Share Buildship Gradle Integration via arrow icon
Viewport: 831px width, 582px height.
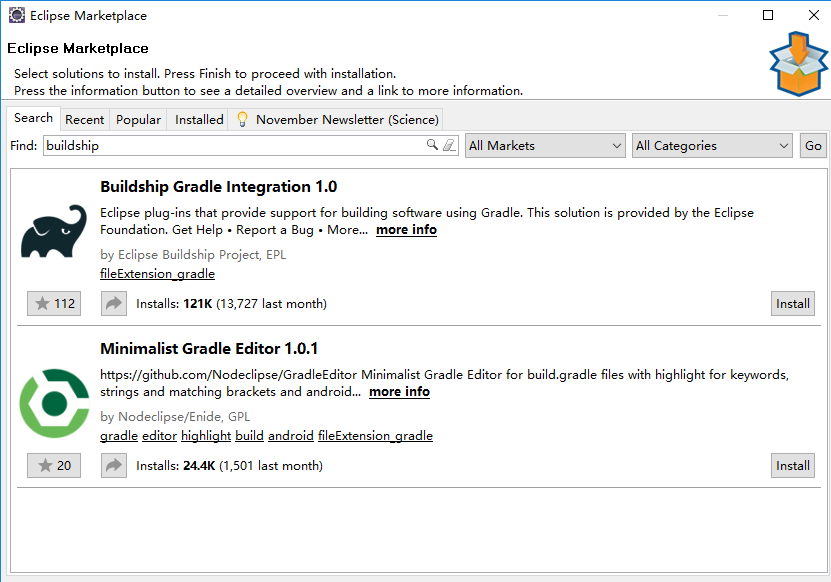click(x=114, y=304)
